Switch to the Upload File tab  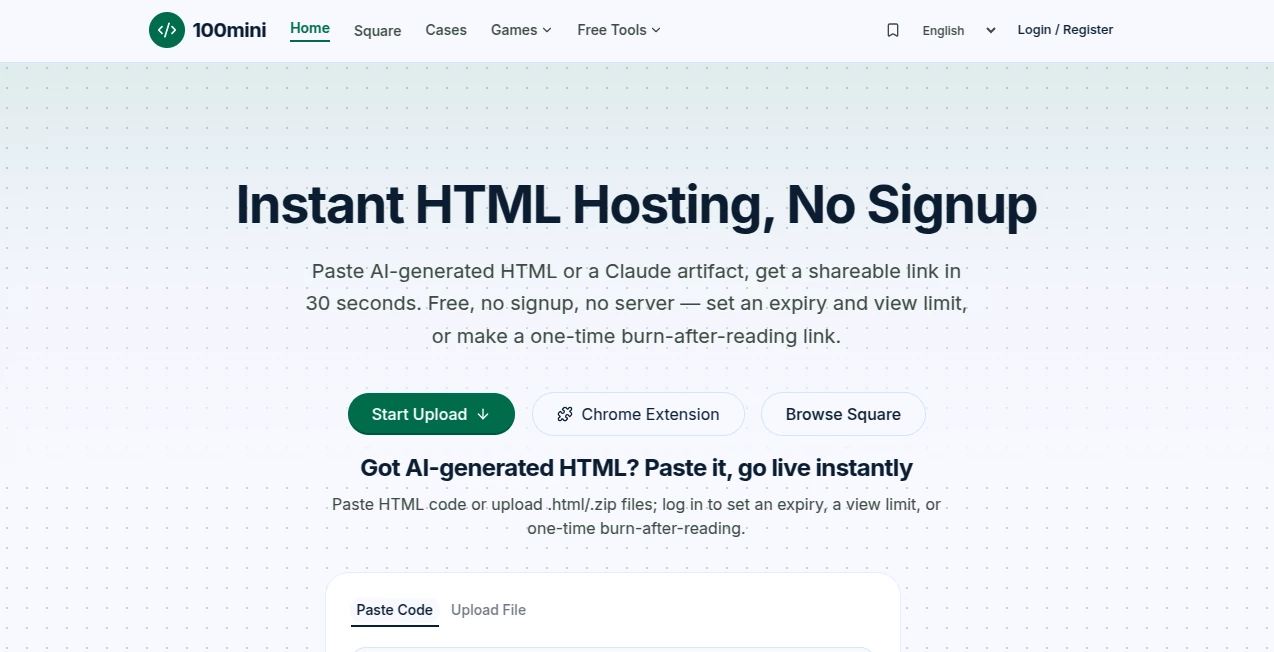click(488, 610)
